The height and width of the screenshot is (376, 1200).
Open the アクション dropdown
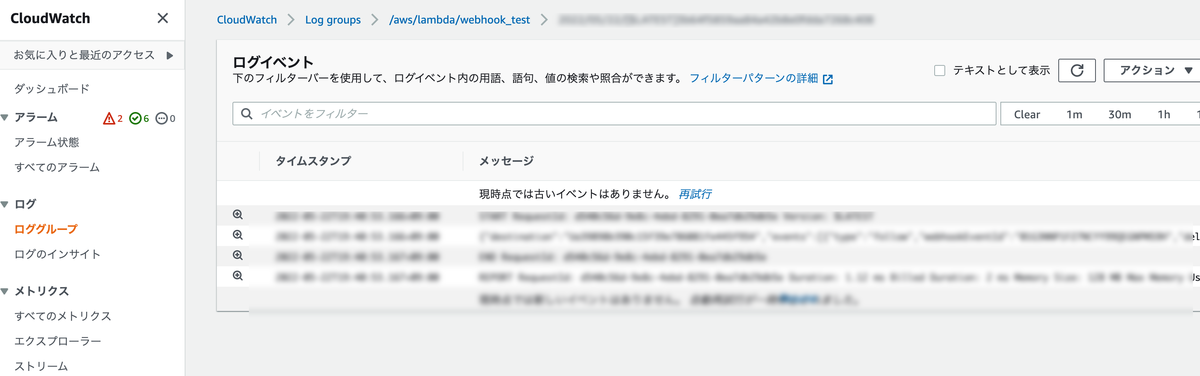(x=1155, y=70)
